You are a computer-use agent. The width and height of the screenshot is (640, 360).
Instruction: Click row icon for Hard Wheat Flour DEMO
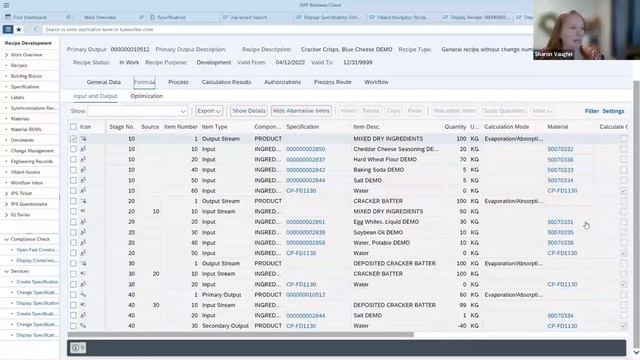pos(83,160)
